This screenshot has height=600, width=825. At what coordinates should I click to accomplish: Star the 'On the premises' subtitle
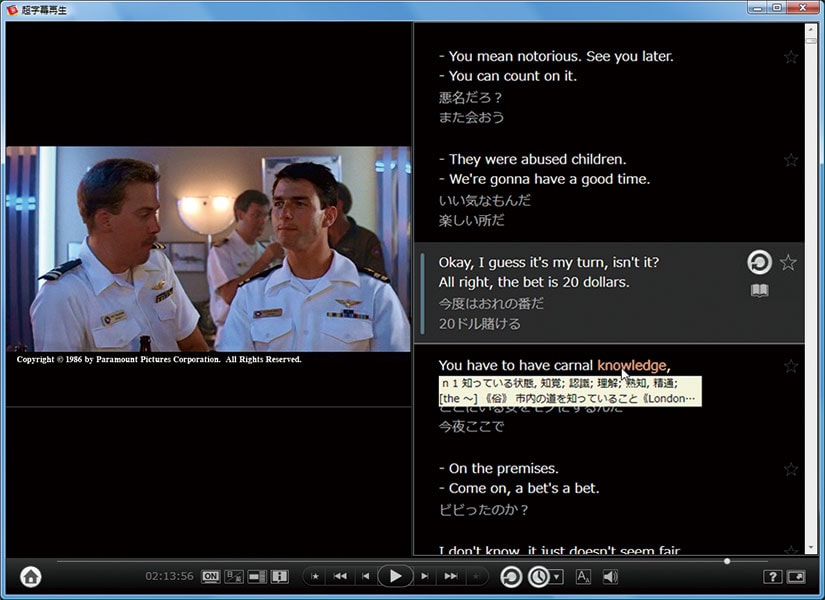pyautogui.click(x=791, y=469)
